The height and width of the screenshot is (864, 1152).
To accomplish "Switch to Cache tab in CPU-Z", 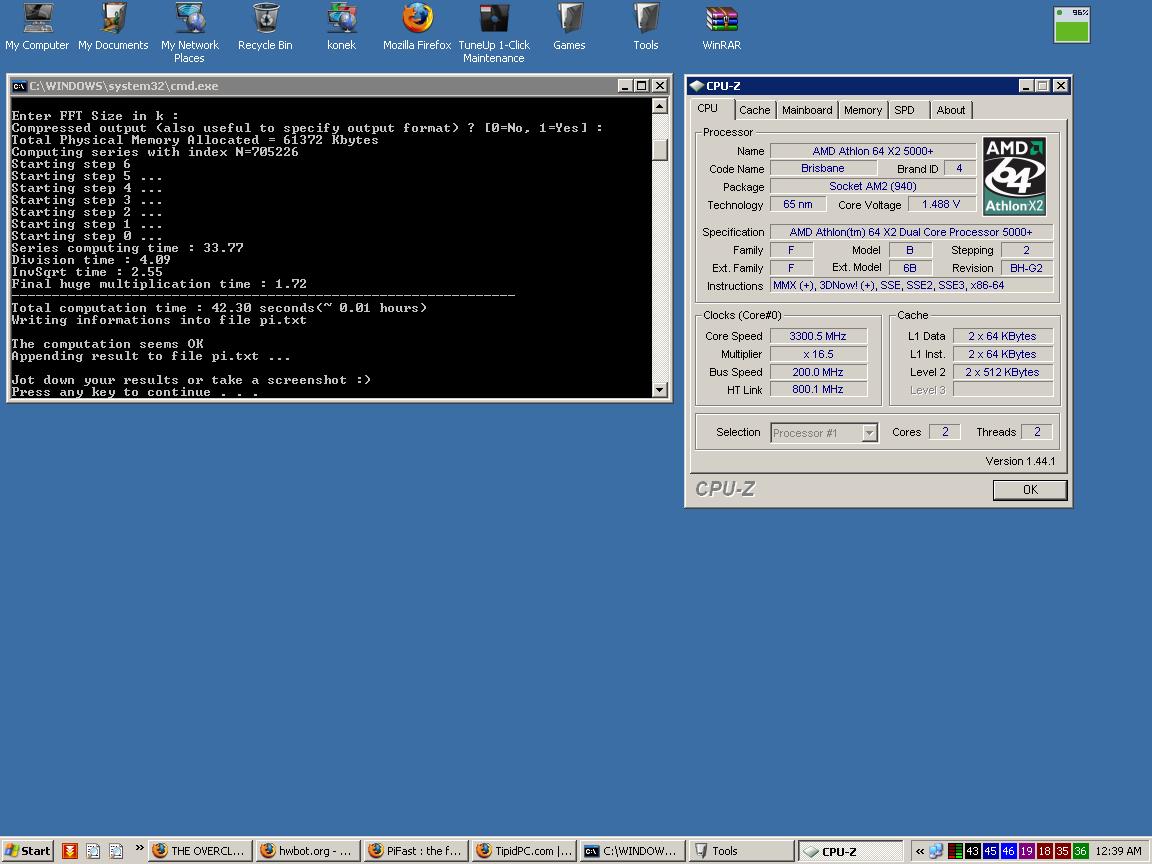I will [x=755, y=110].
